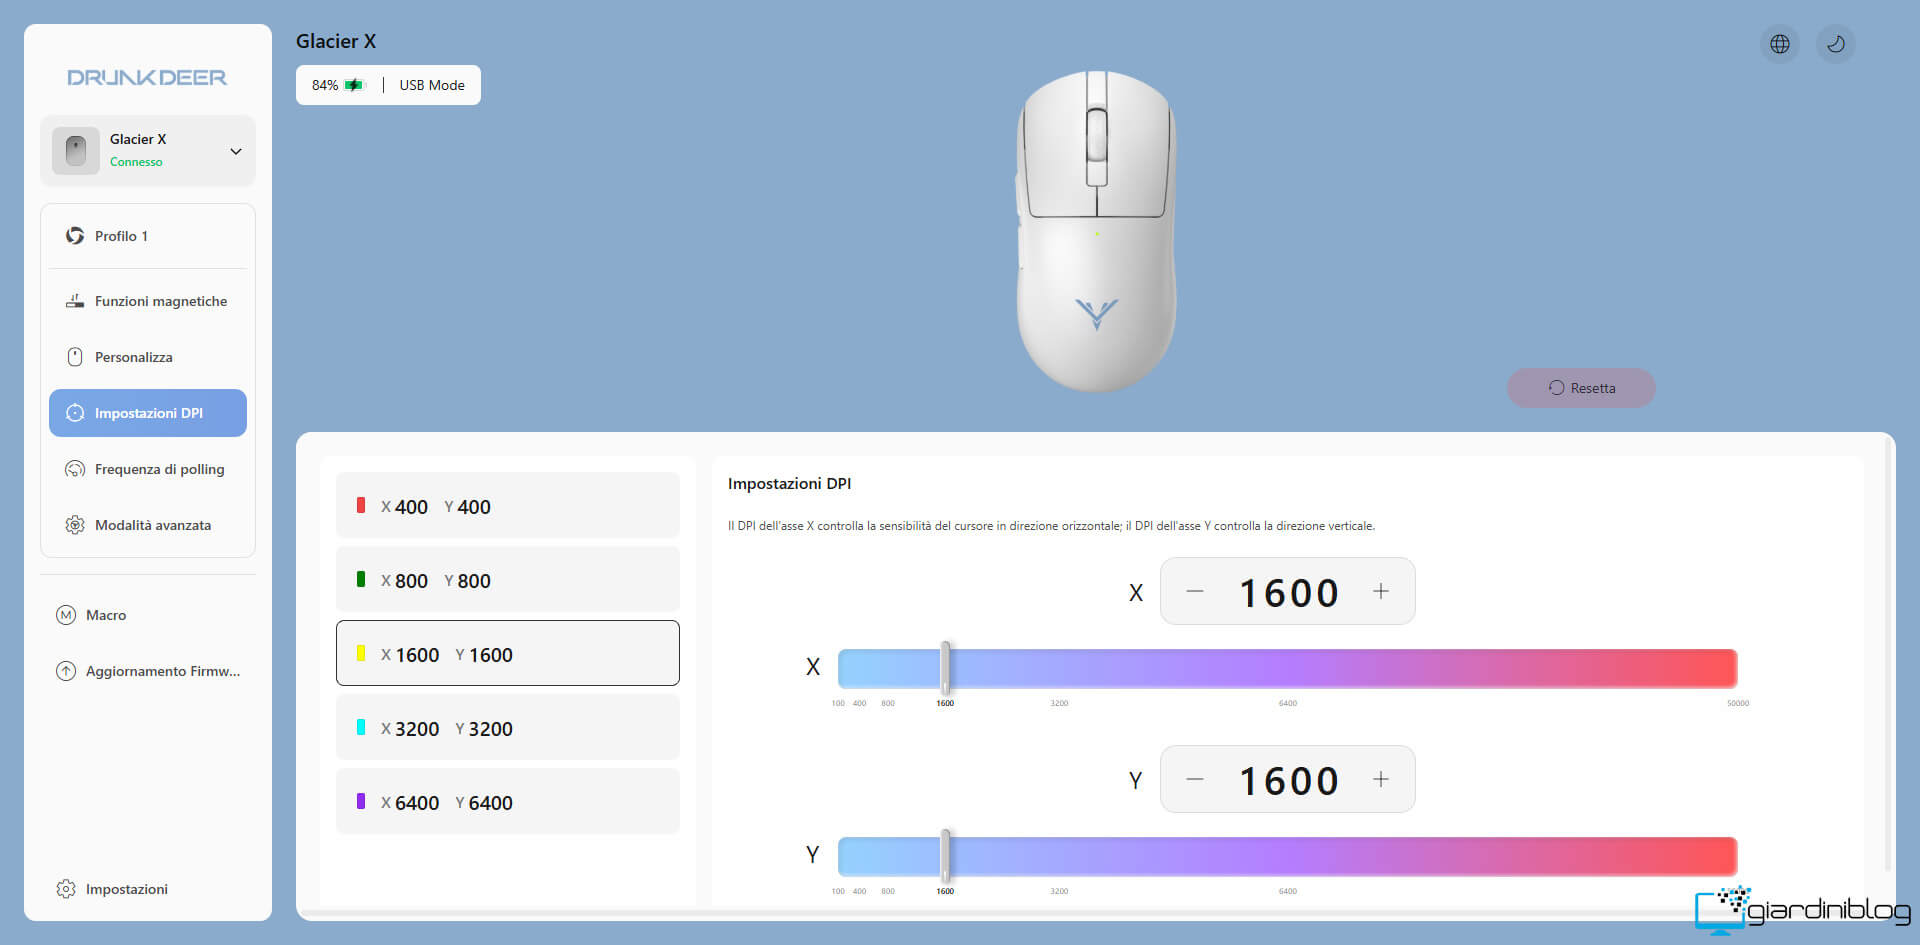Click the X axis DPI slider handle
Image resolution: width=1920 pixels, height=945 pixels.
tap(945, 667)
